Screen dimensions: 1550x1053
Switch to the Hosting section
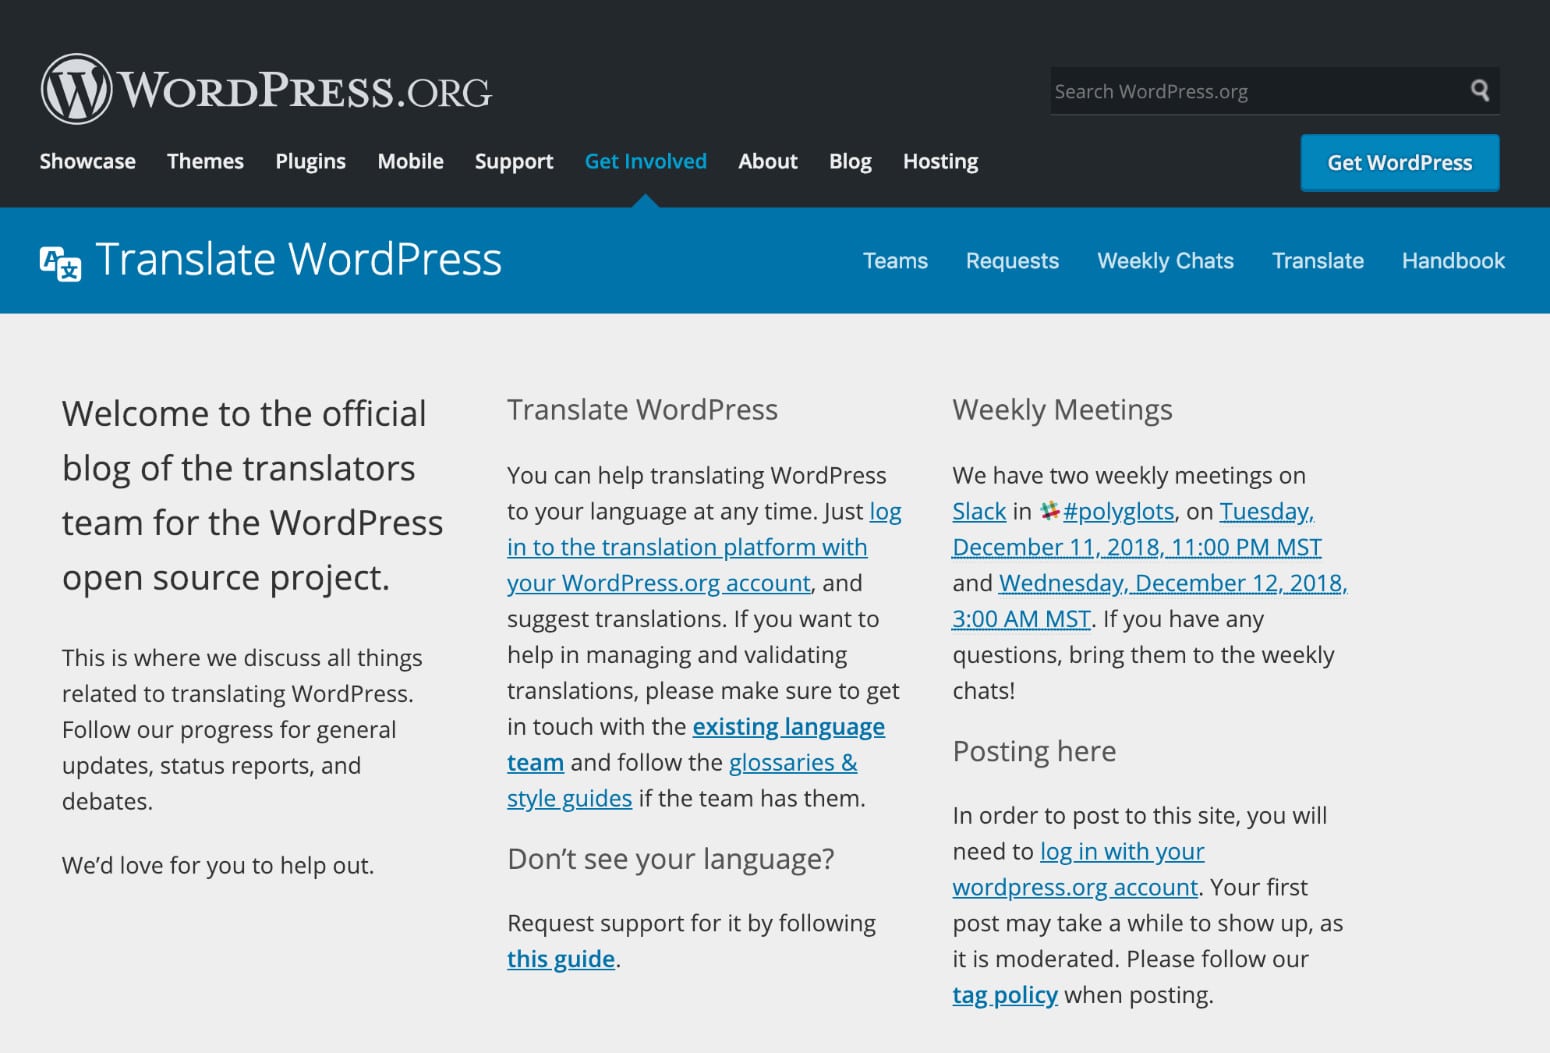point(939,161)
